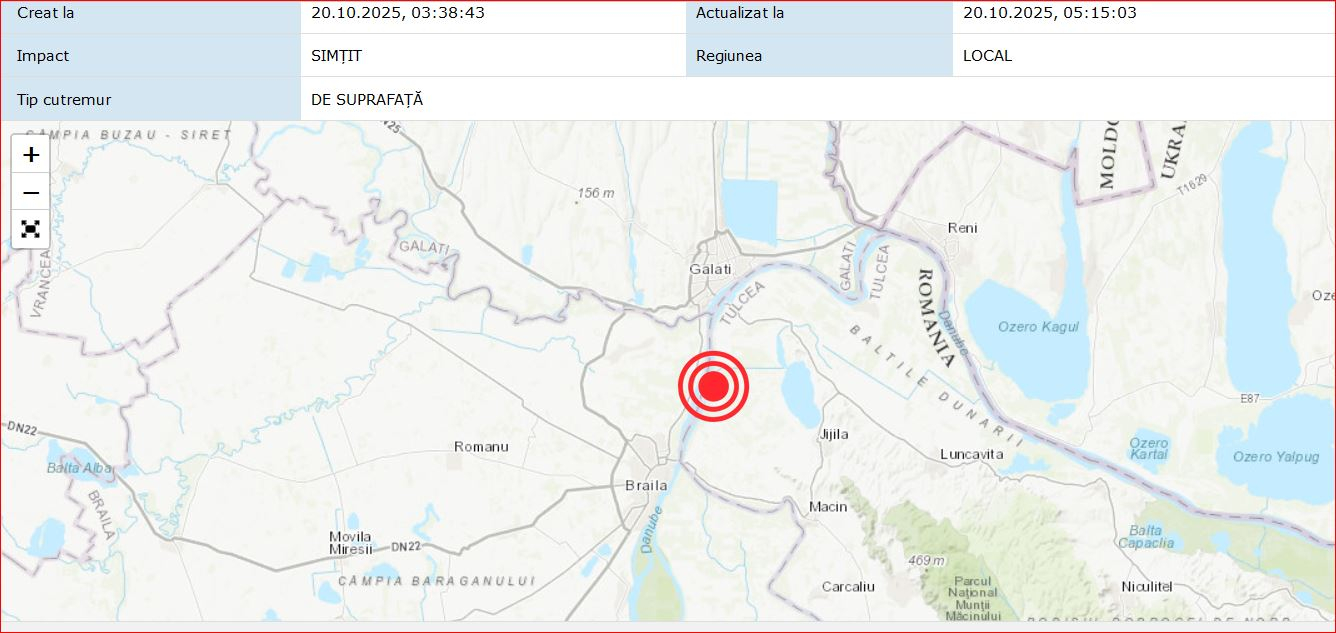Click the Parcul National Muntii Macinului label

973,598
